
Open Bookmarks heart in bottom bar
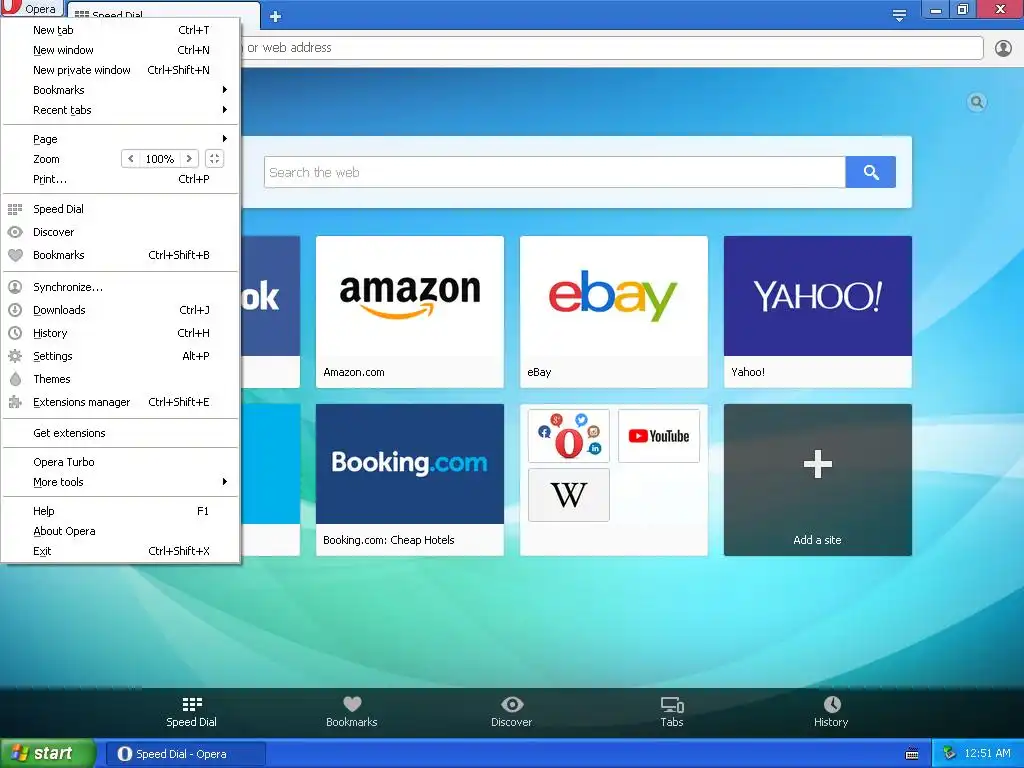pos(352,712)
